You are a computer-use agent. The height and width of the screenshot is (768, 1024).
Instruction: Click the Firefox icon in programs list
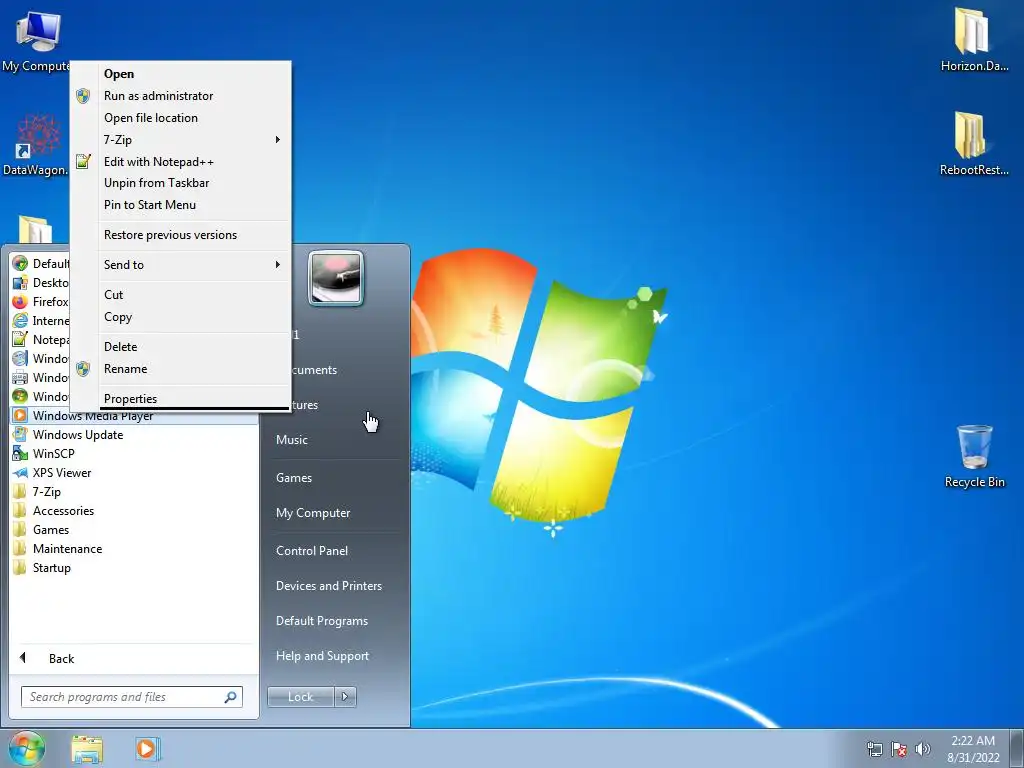point(20,302)
